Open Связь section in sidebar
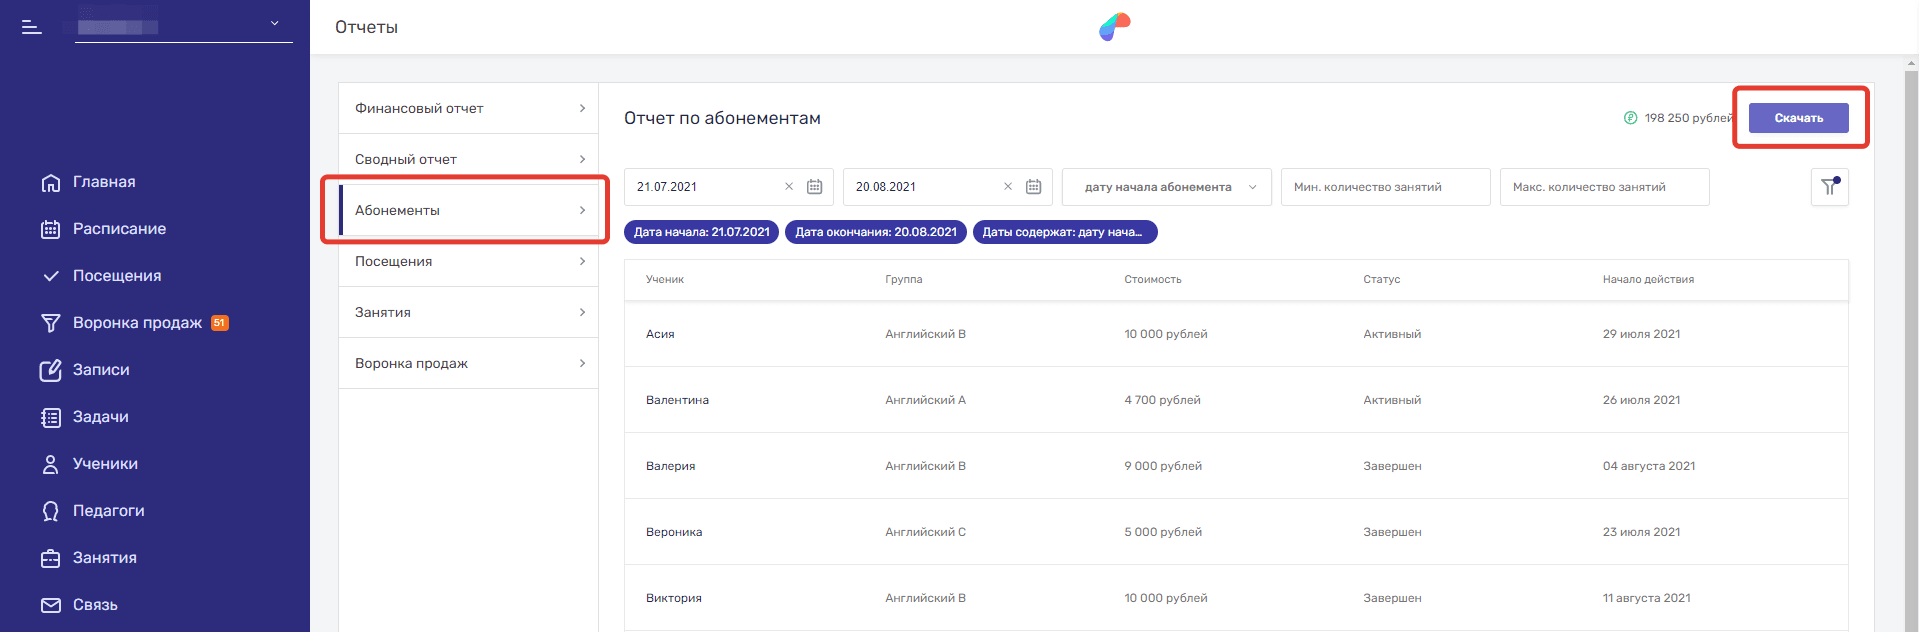The width and height of the screenshot is (1919, 632). (95, 605)
